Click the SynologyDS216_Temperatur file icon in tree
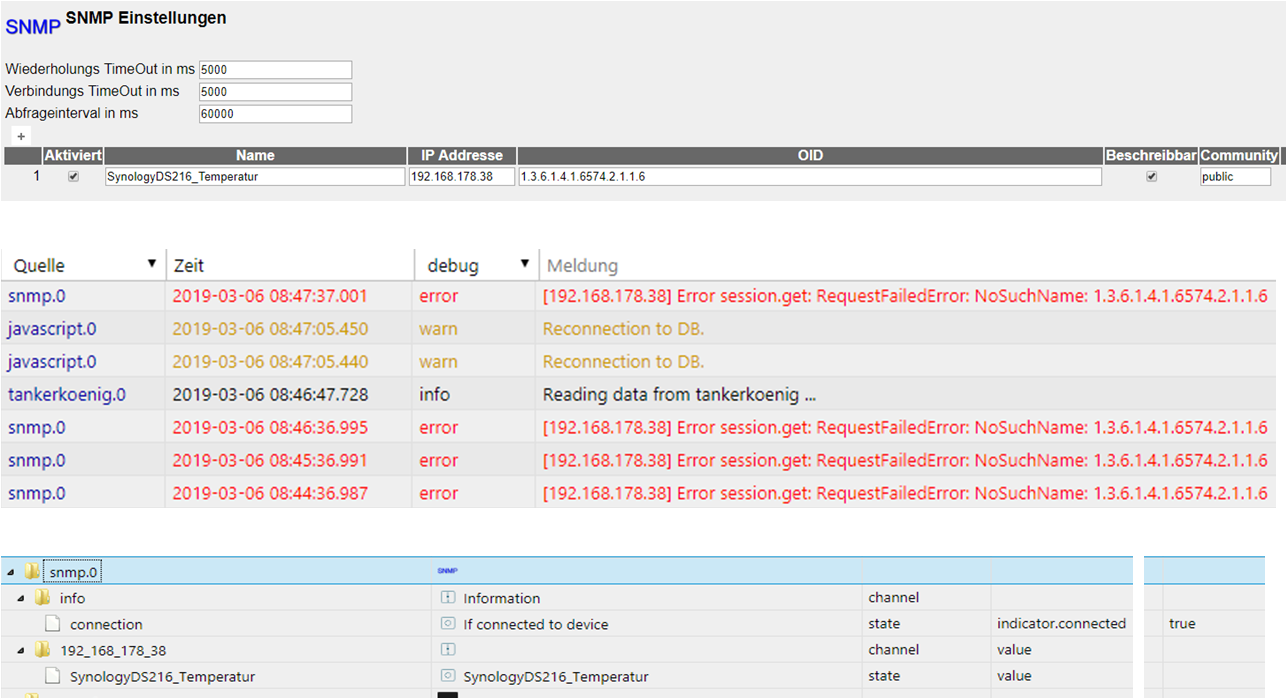 click(52, 676)
